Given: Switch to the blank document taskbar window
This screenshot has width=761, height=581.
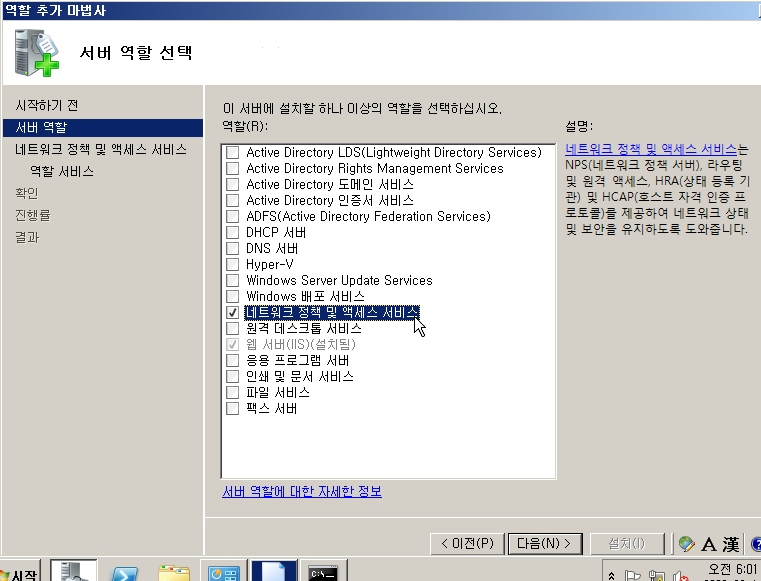Looking at the screenshot, I should point(274,572).
